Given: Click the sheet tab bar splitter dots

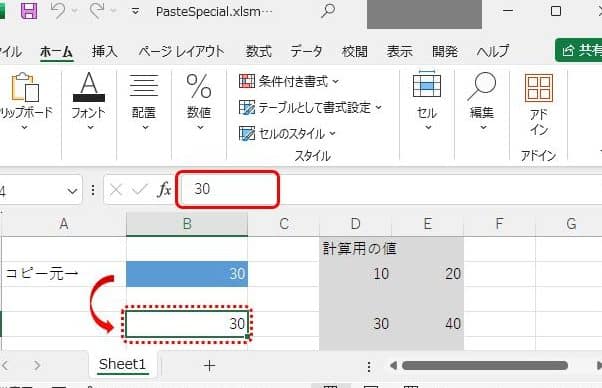Looking at the screenshot, I should pyautogui.click(x=369, y=367).
